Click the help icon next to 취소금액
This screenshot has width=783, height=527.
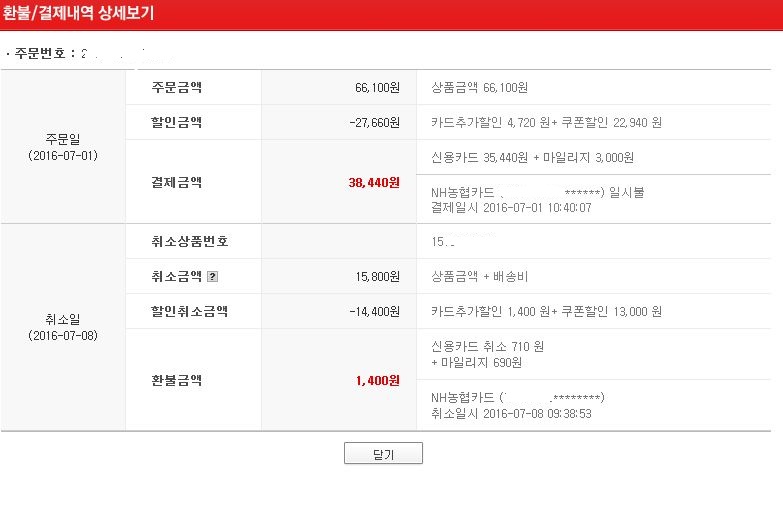pos(212,277)
